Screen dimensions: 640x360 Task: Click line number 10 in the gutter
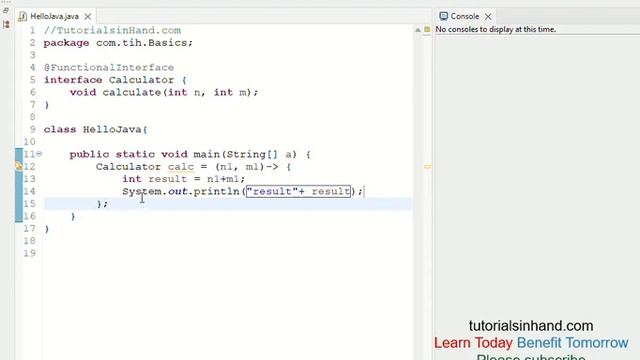point(29,142)
